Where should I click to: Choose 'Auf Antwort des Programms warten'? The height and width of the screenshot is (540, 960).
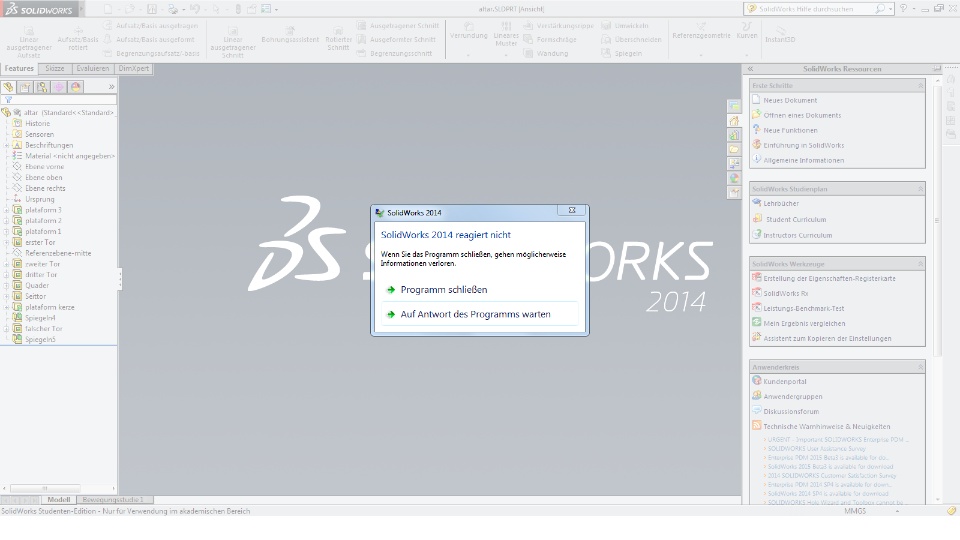[479, 314]
